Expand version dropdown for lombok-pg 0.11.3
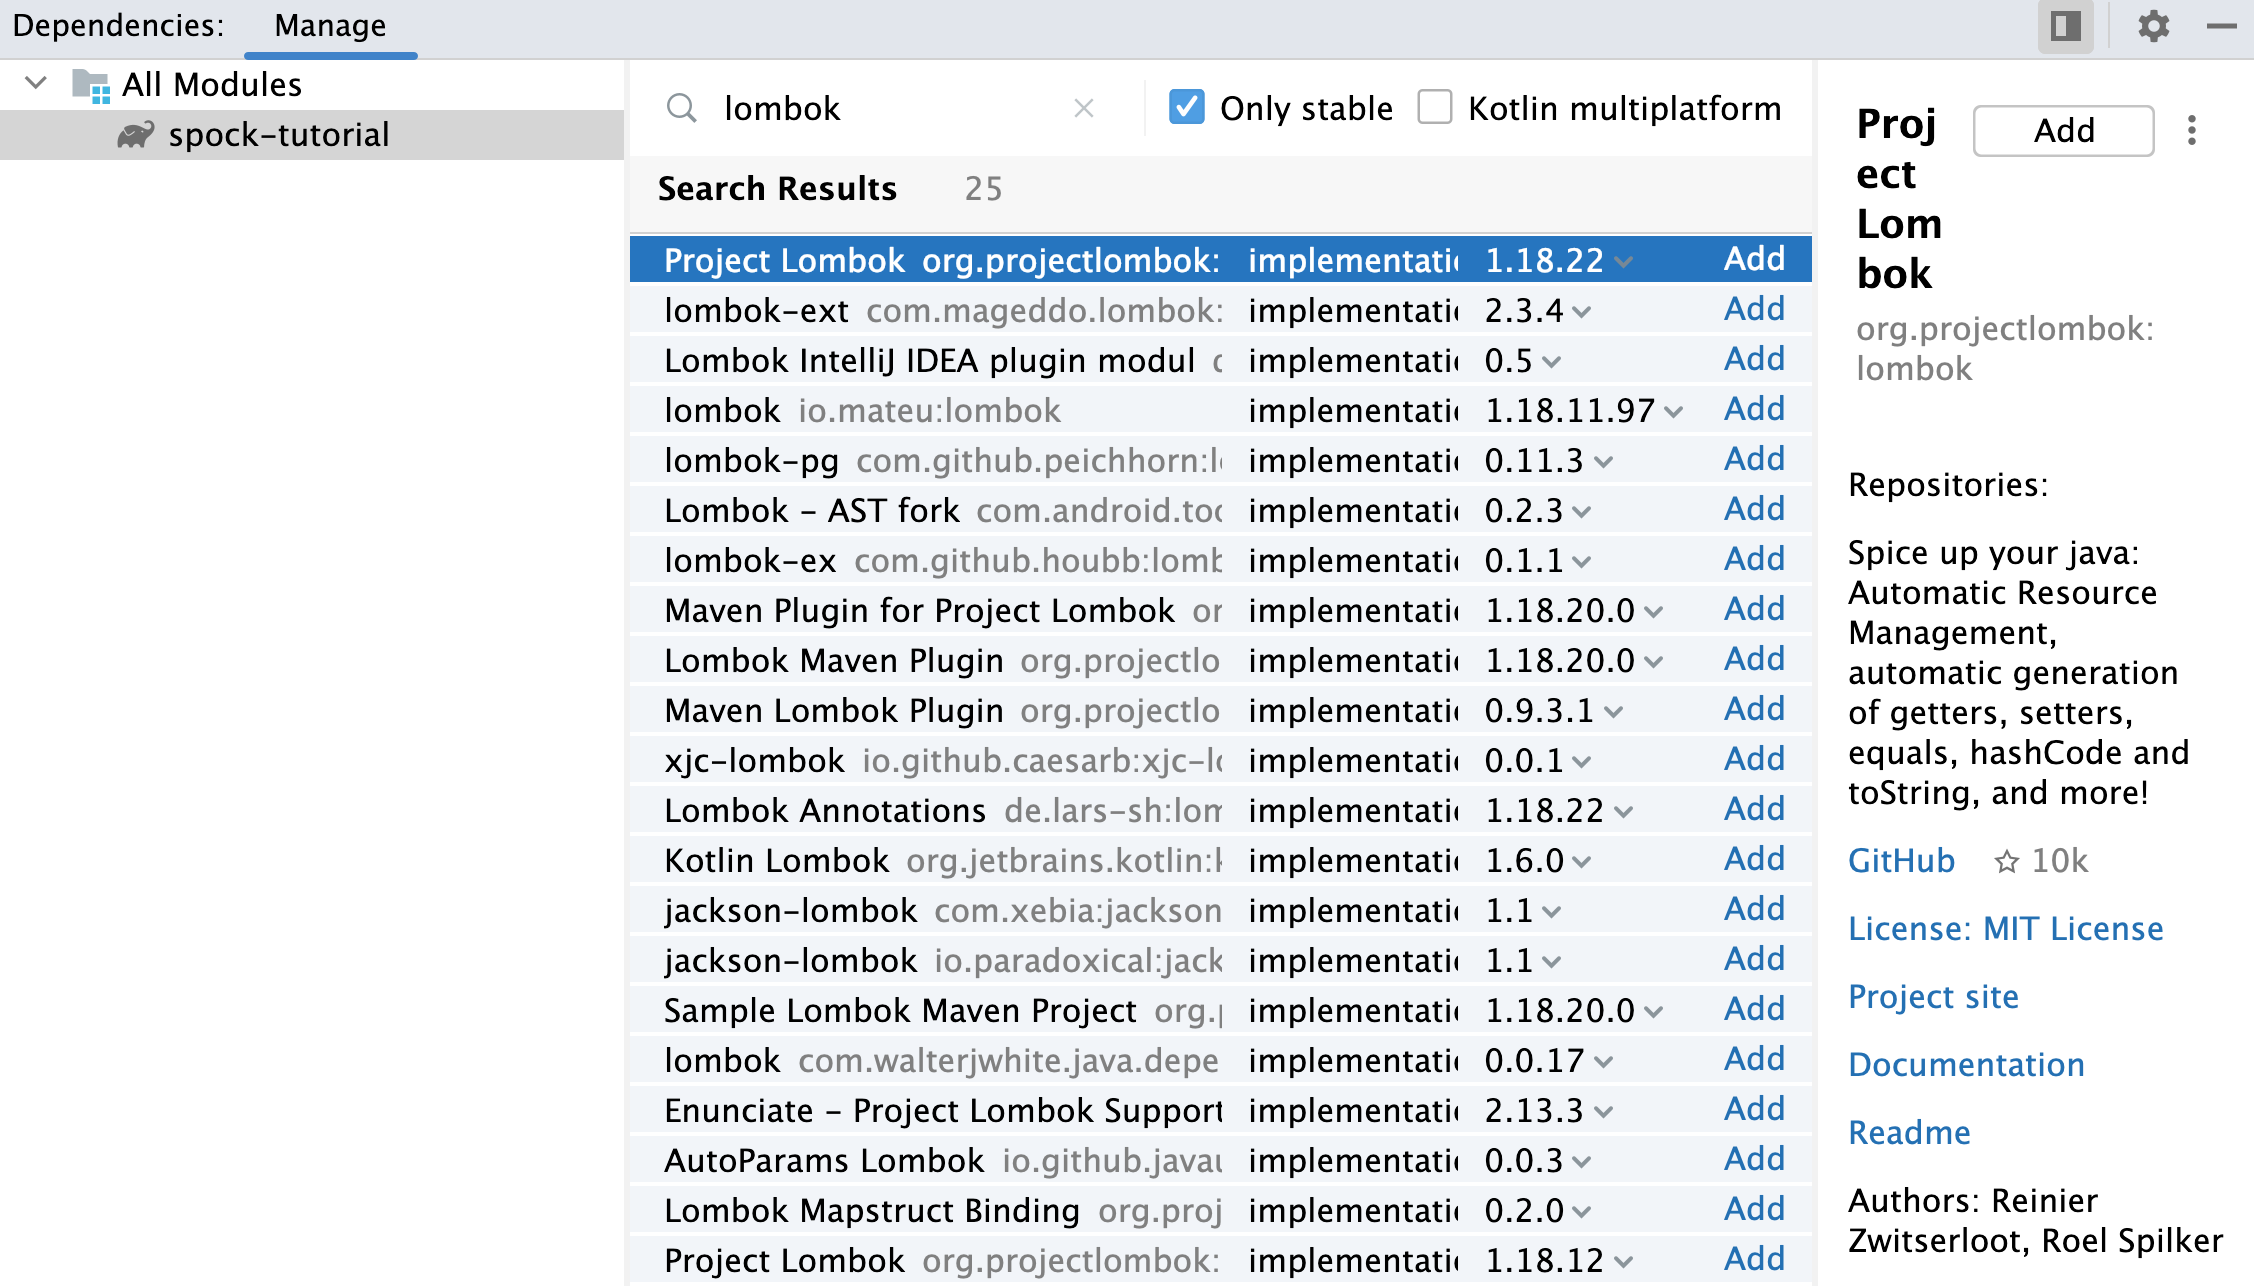This screenshot has width=2254, height=1286. click(1603, 462)
